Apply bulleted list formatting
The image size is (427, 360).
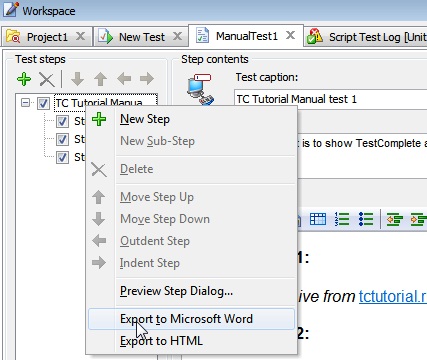[366, 219]
